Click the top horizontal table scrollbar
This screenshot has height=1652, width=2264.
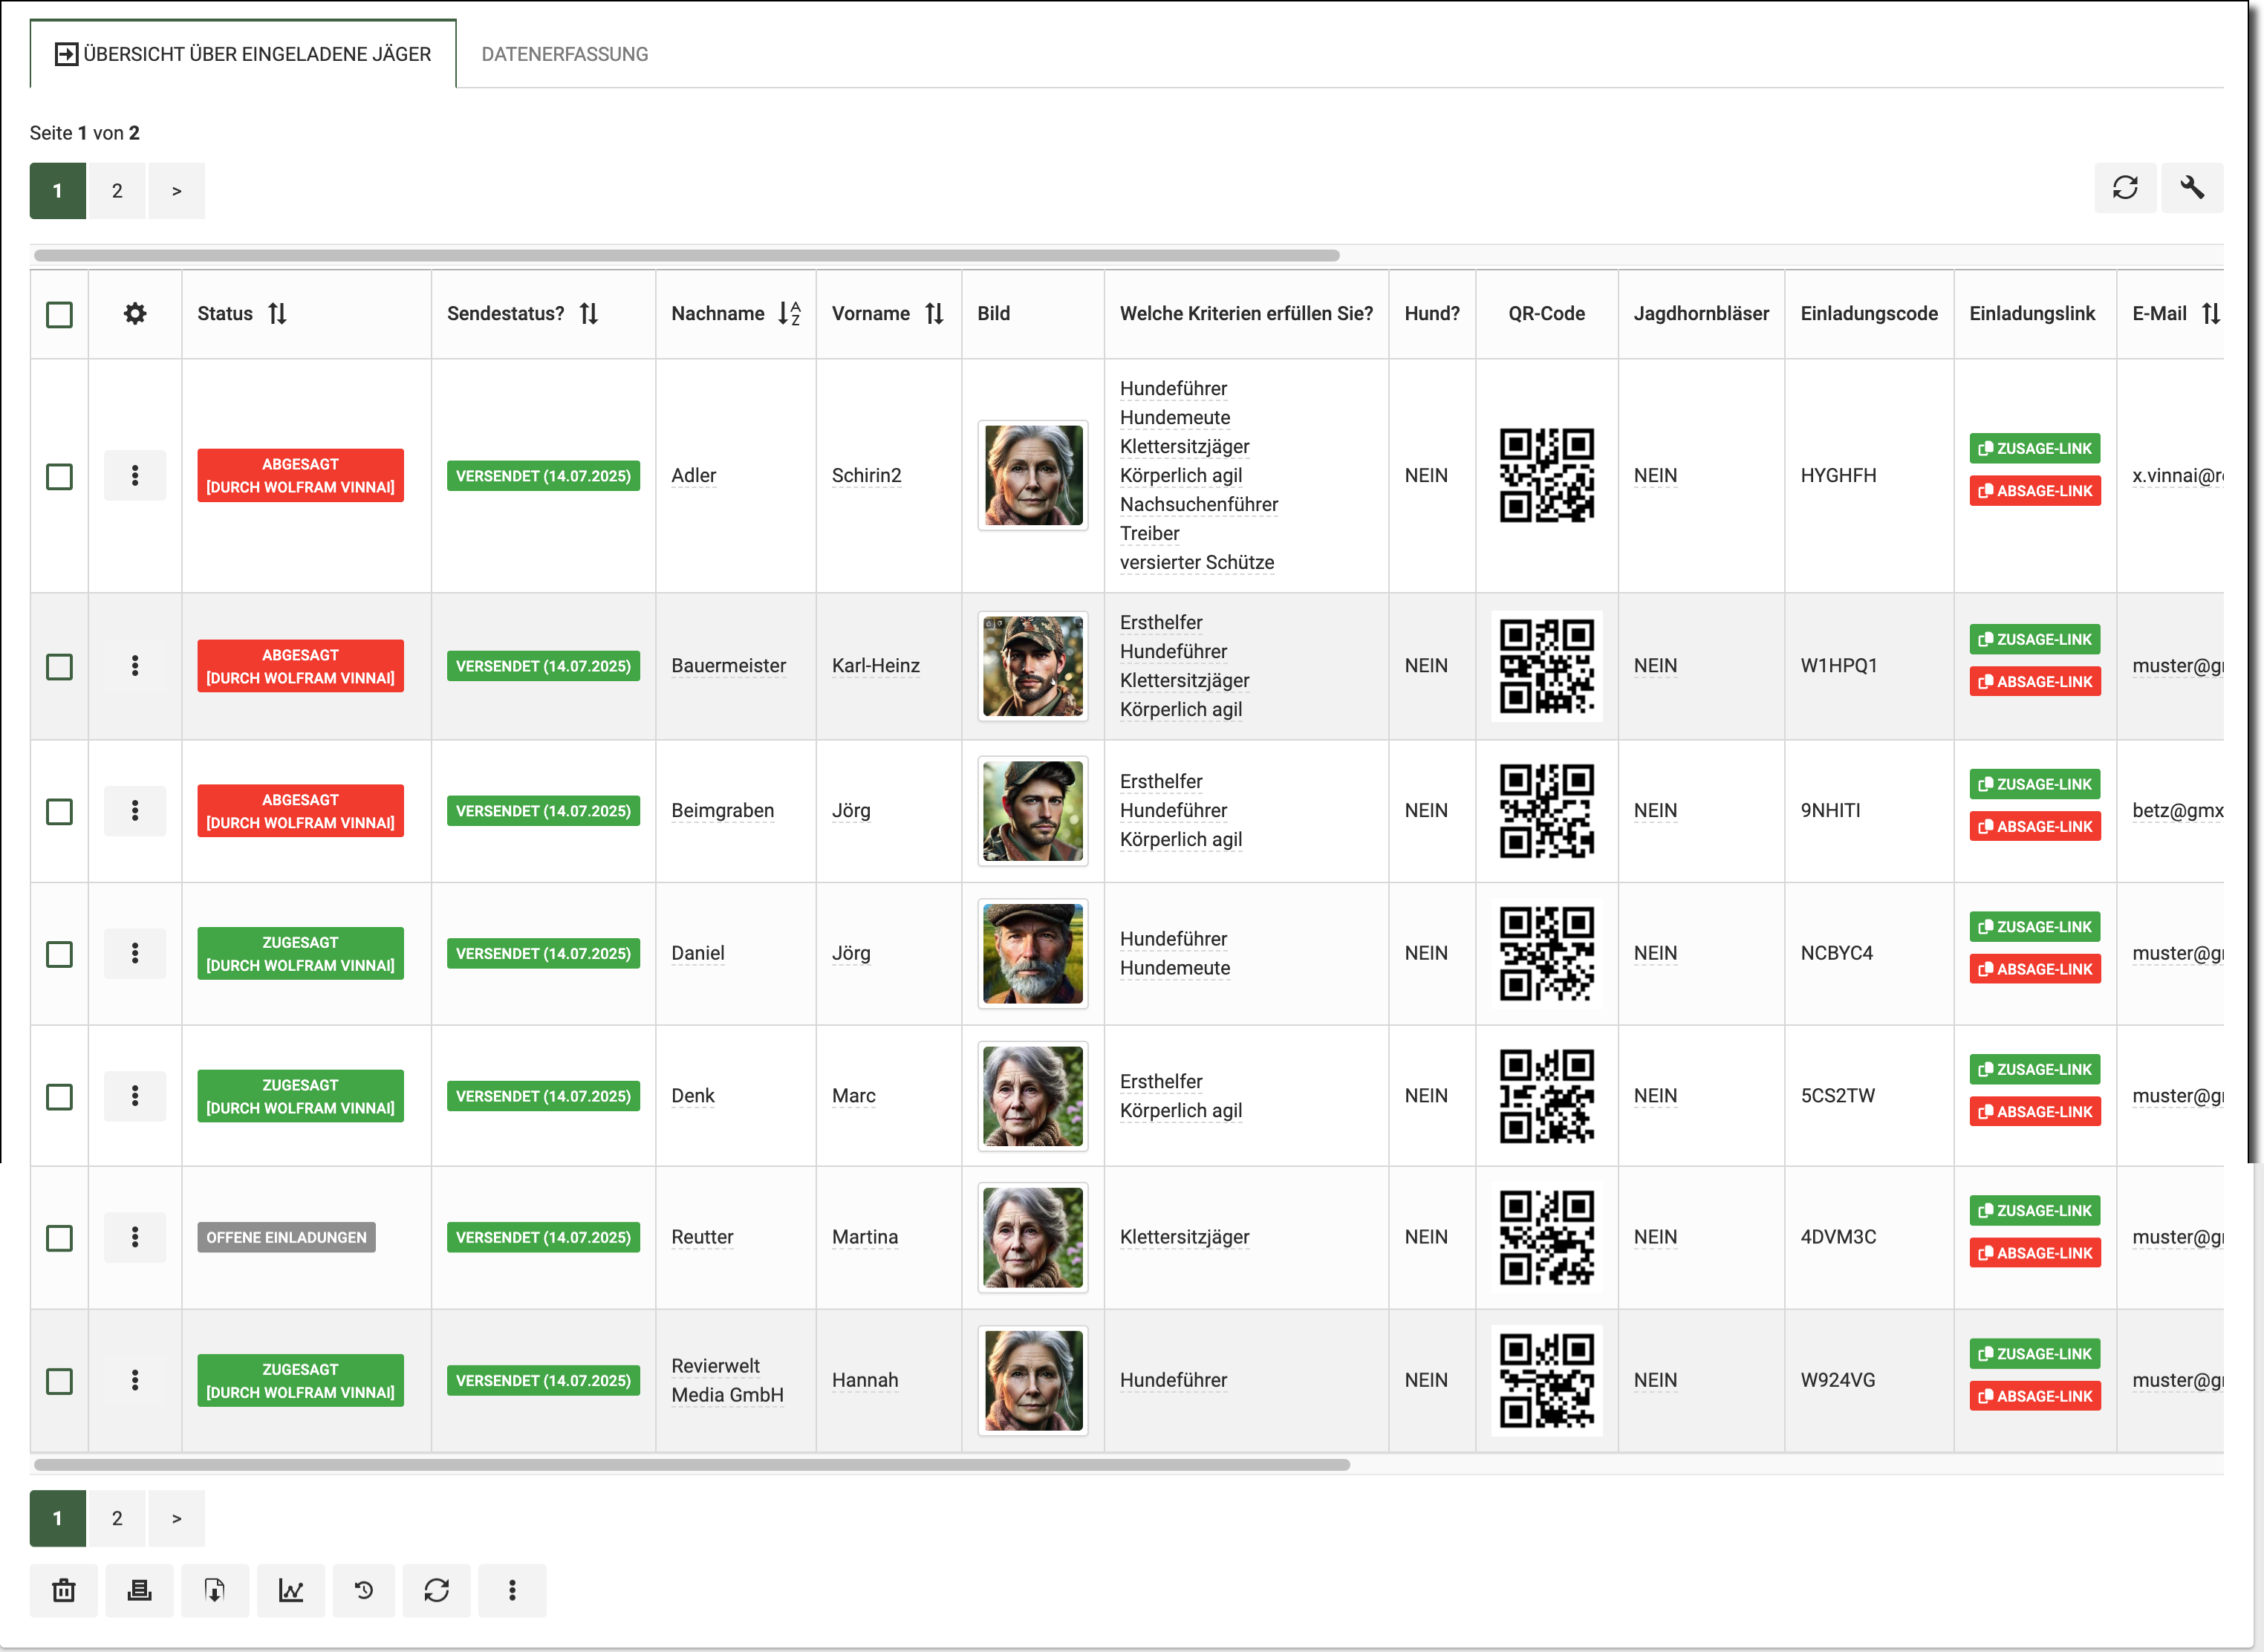(x=686, y=256)
